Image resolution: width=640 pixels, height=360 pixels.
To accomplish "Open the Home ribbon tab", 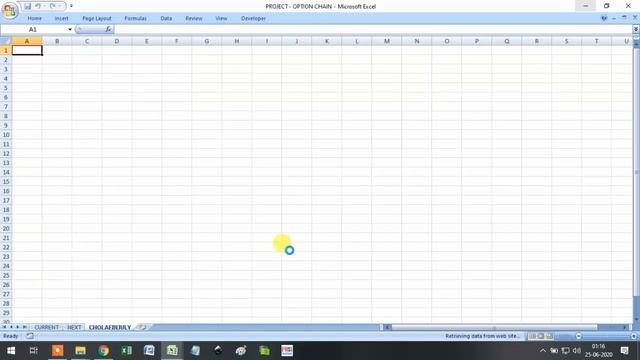I will [x=35, y=18].
